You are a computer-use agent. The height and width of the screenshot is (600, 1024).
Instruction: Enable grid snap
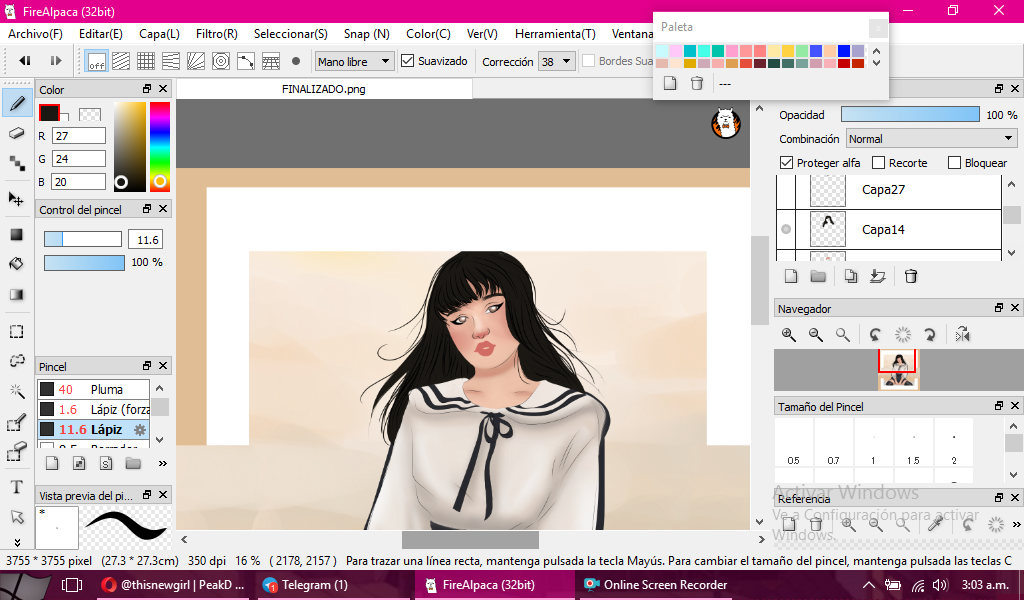(146, 61)
